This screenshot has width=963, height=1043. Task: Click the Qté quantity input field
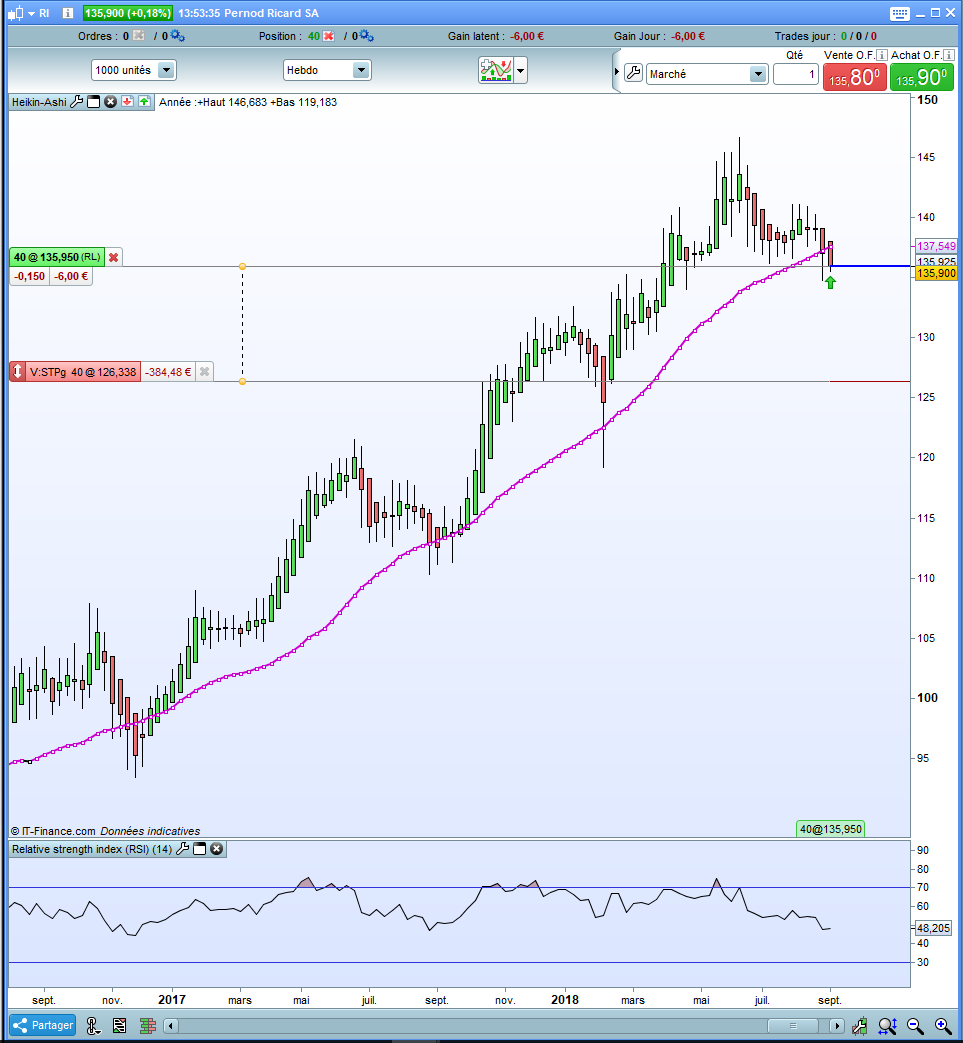click(795, 74)
